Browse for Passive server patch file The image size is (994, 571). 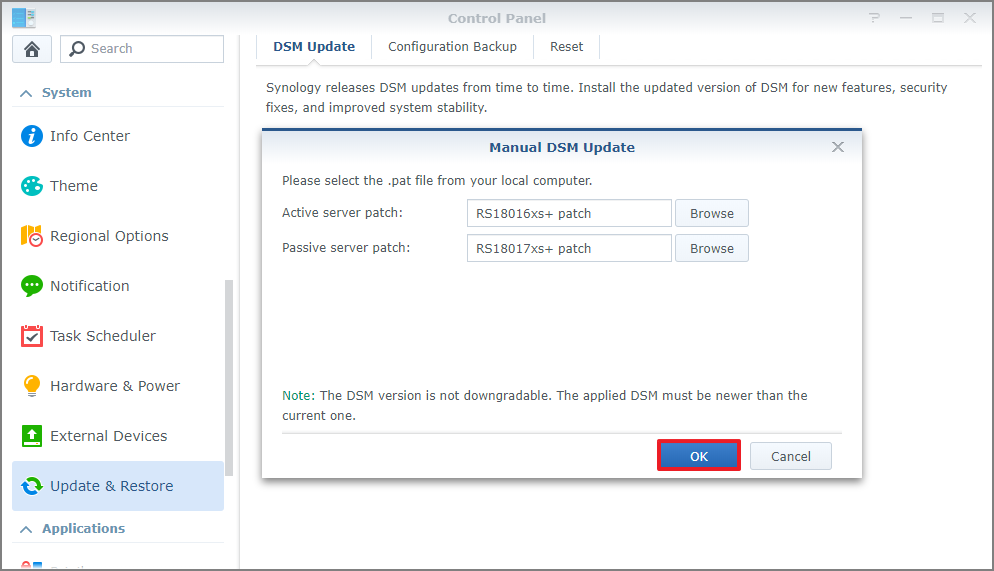pyautogui.click(x=711, y=248)
